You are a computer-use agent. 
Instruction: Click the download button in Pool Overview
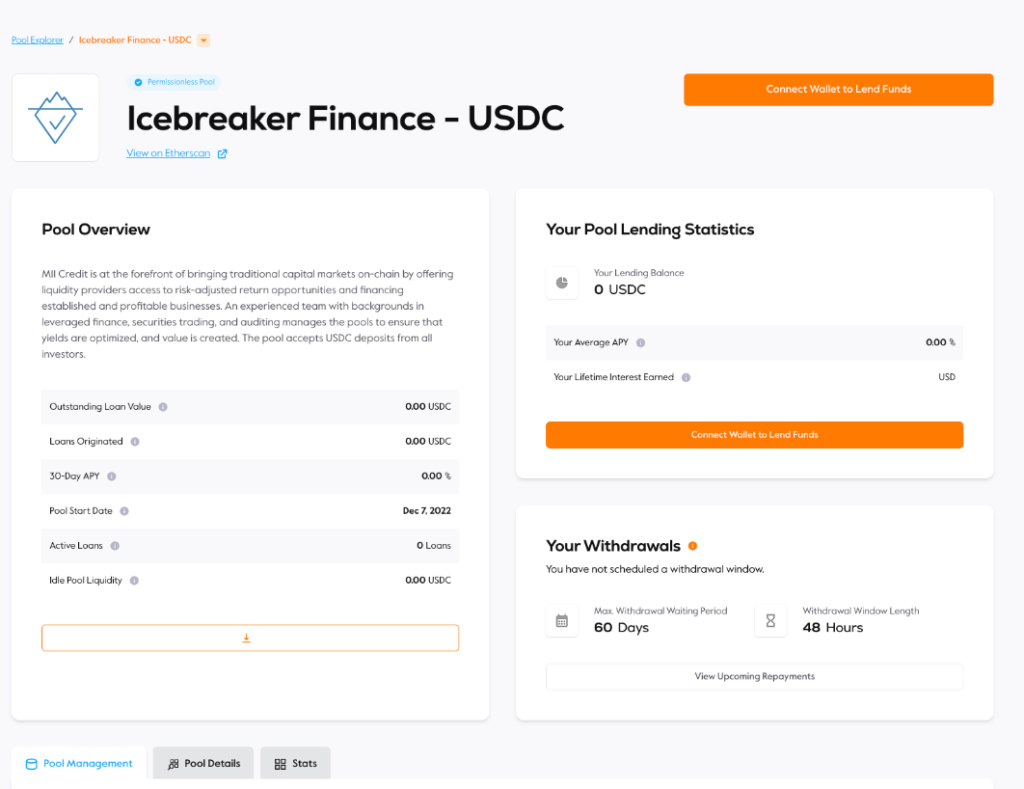coord(250,637)
